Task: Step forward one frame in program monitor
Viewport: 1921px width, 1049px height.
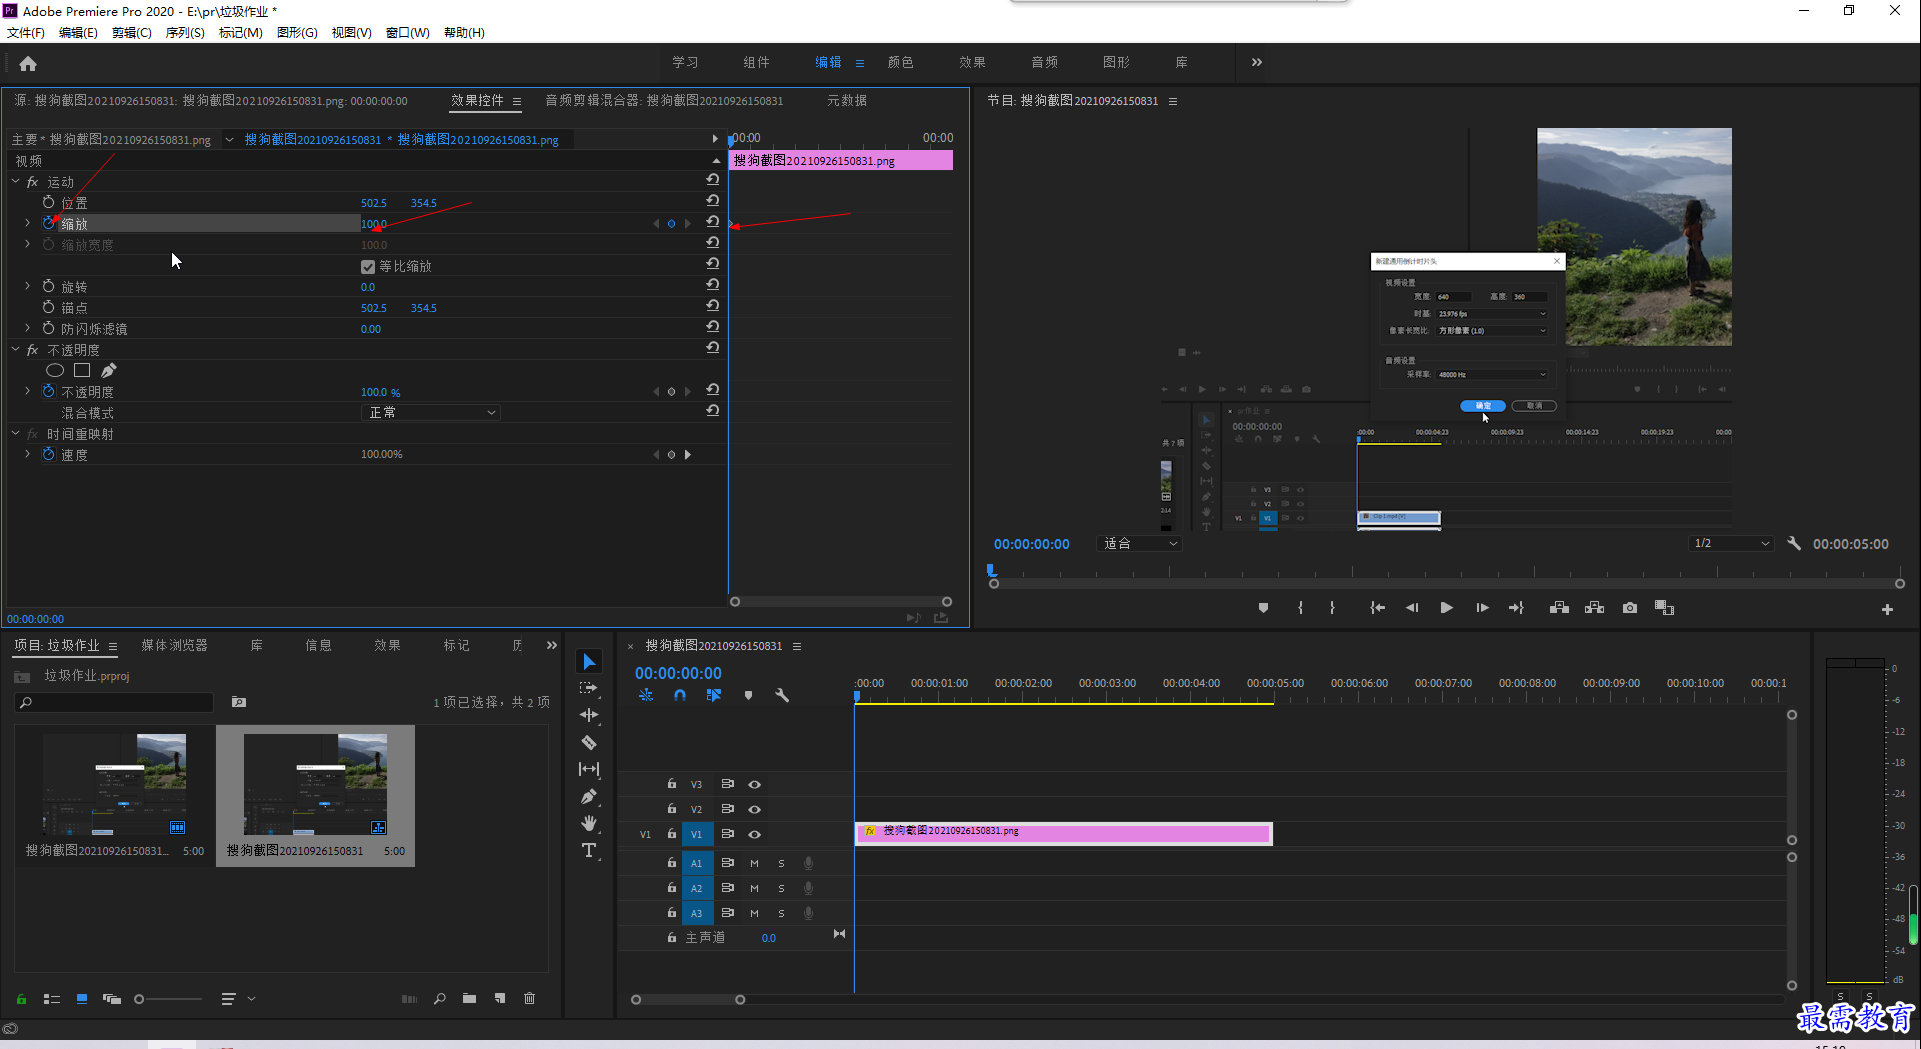Action: coord(1482,608)
